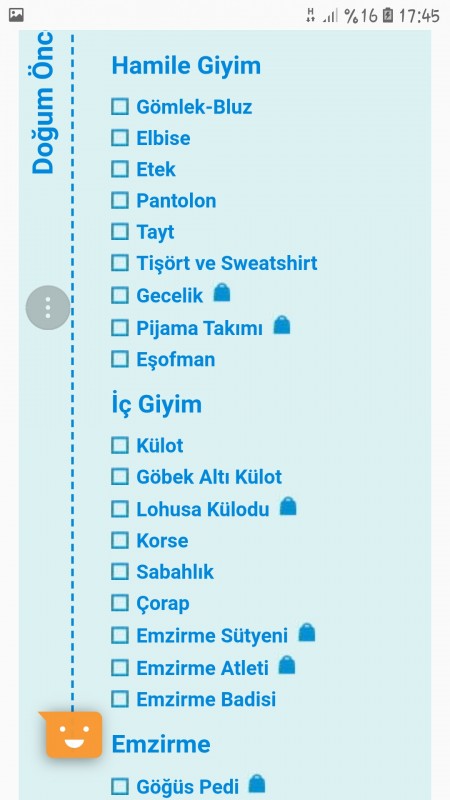Tap the bag icon next to Emzirme Sütyeni
Image resolution: width=450 pixels, height=800 pixels.
click(x=307, y=633)
